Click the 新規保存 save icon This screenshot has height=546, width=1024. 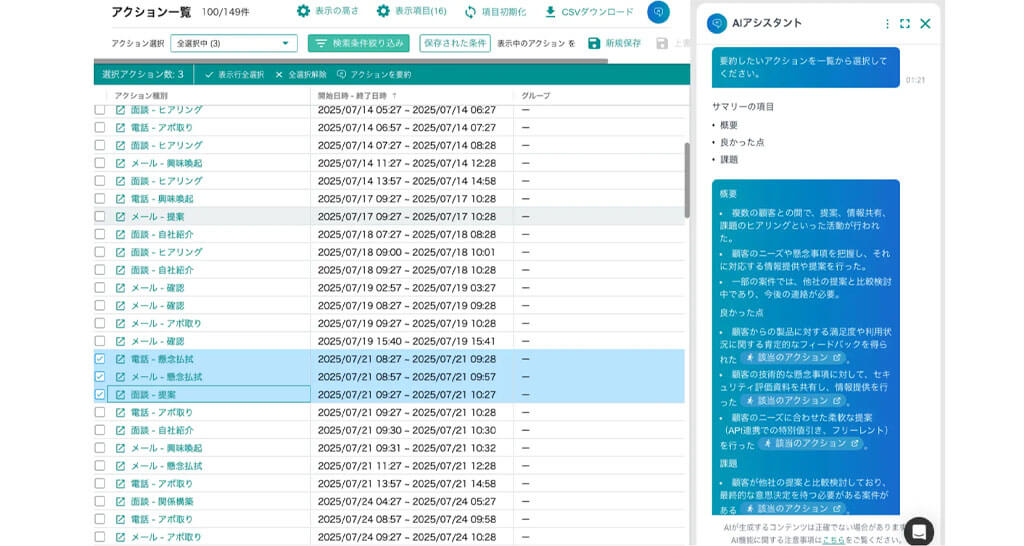coord(594,43)
